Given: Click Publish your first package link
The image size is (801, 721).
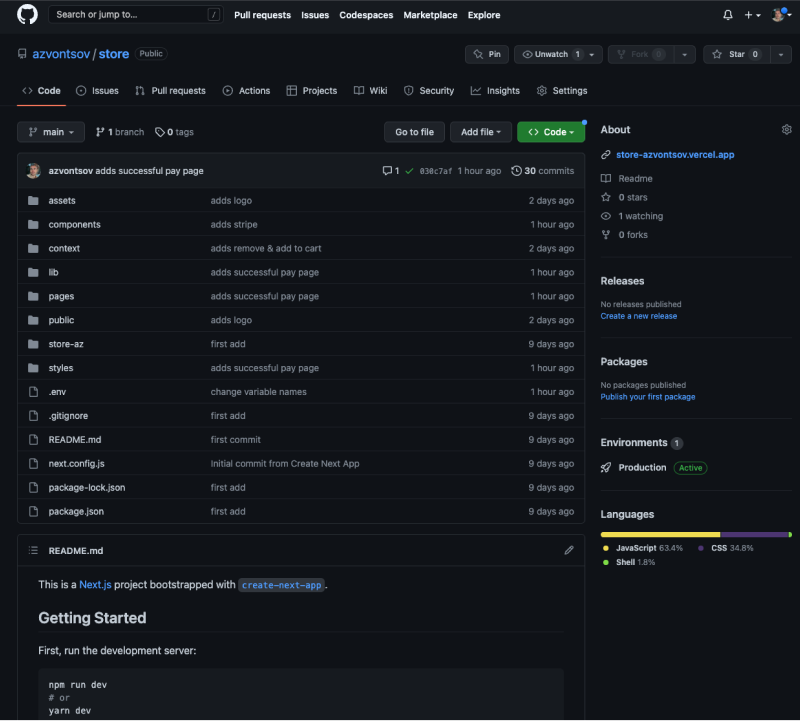Looking at the screenshot, I should click(648, 397).
